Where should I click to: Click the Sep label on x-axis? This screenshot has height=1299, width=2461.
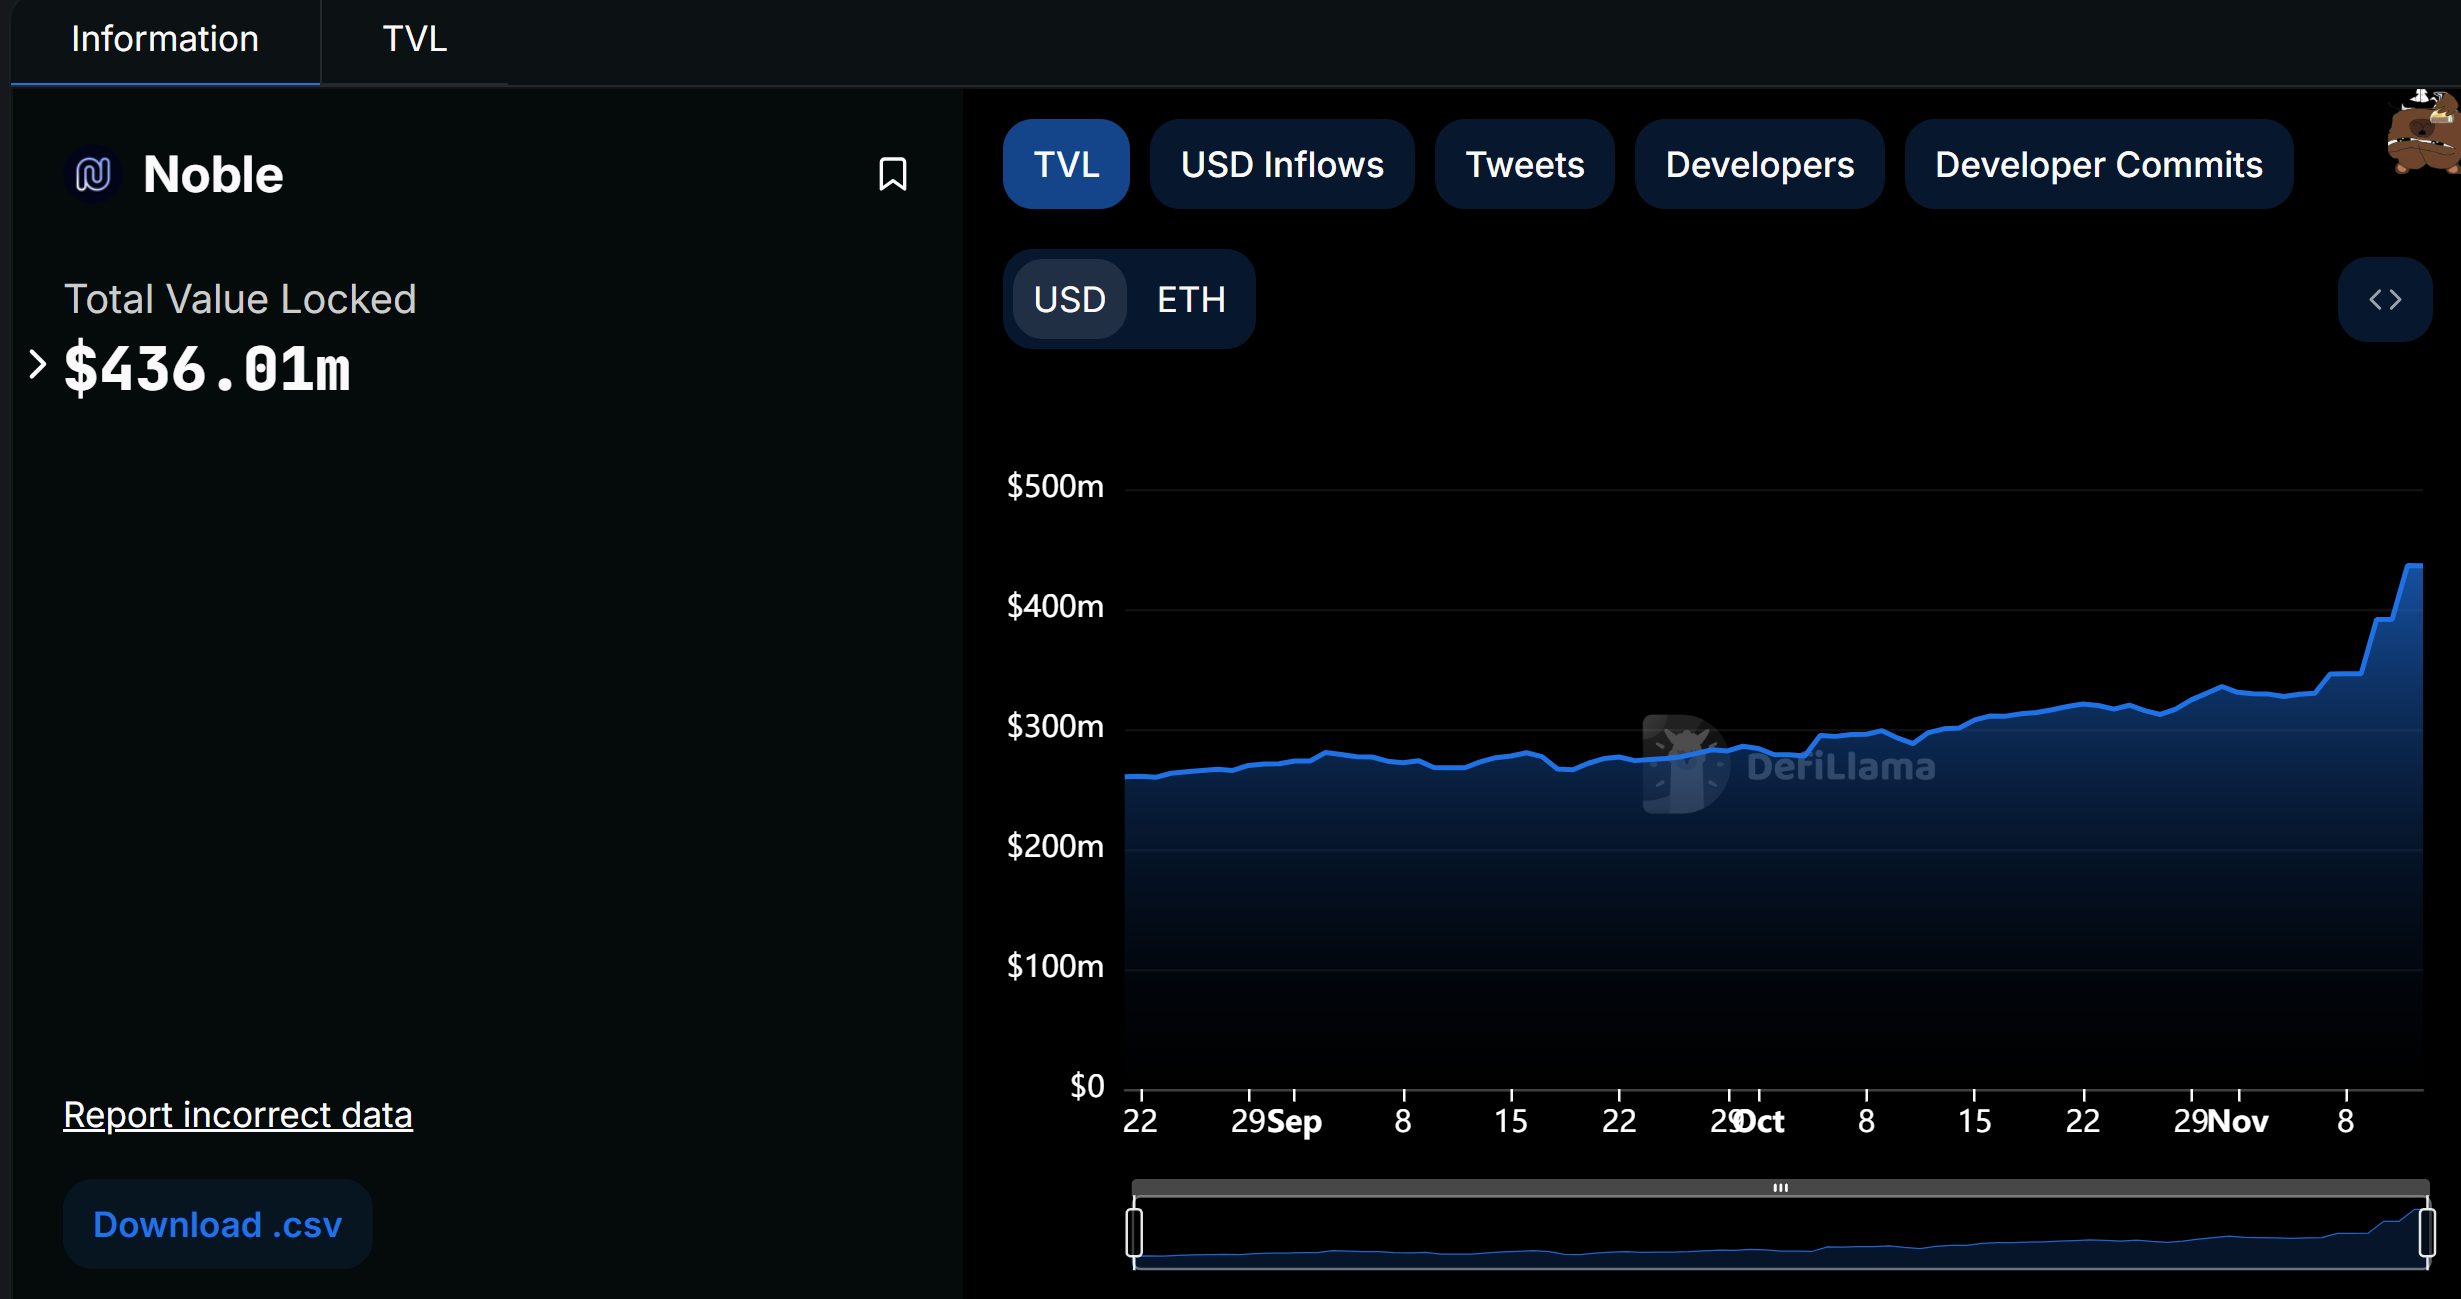1294,1121
